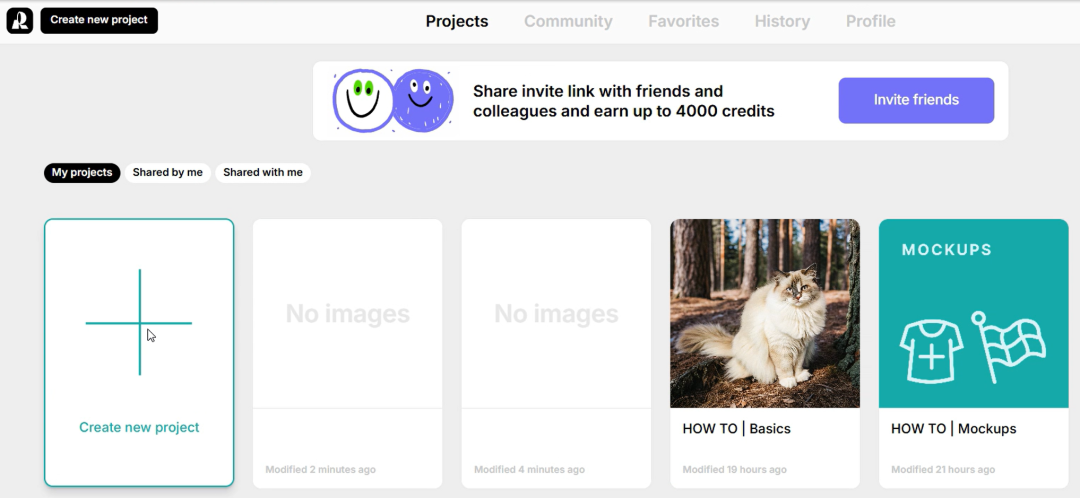Open the Projects tab
The width and height of the screenshot is (1080, 498).
pyautogui.click(x=457, y=21)
